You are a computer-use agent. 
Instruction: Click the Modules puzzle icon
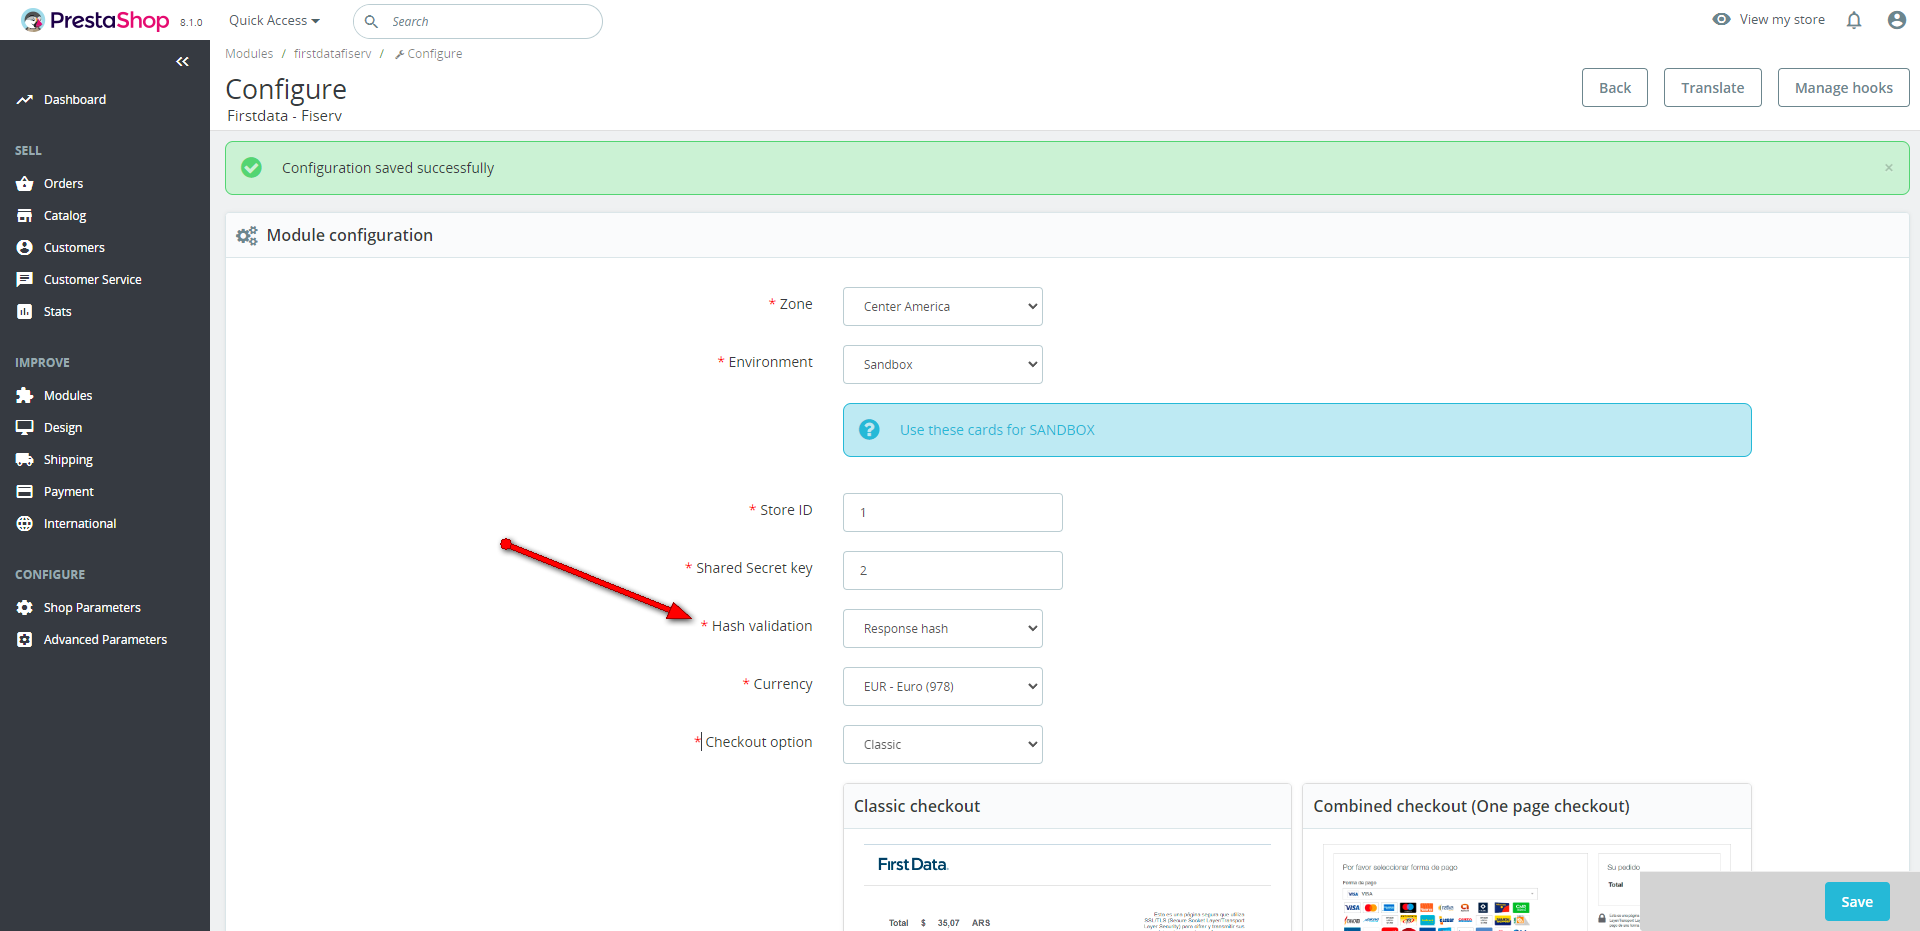(x=25, y=396)
